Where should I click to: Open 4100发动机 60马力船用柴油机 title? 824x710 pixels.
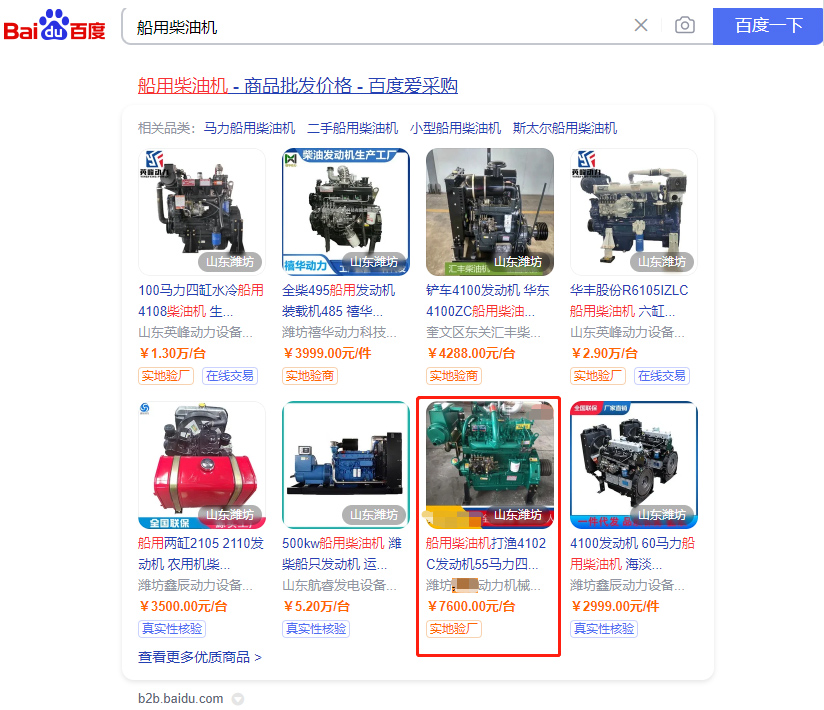click(633, 553)
